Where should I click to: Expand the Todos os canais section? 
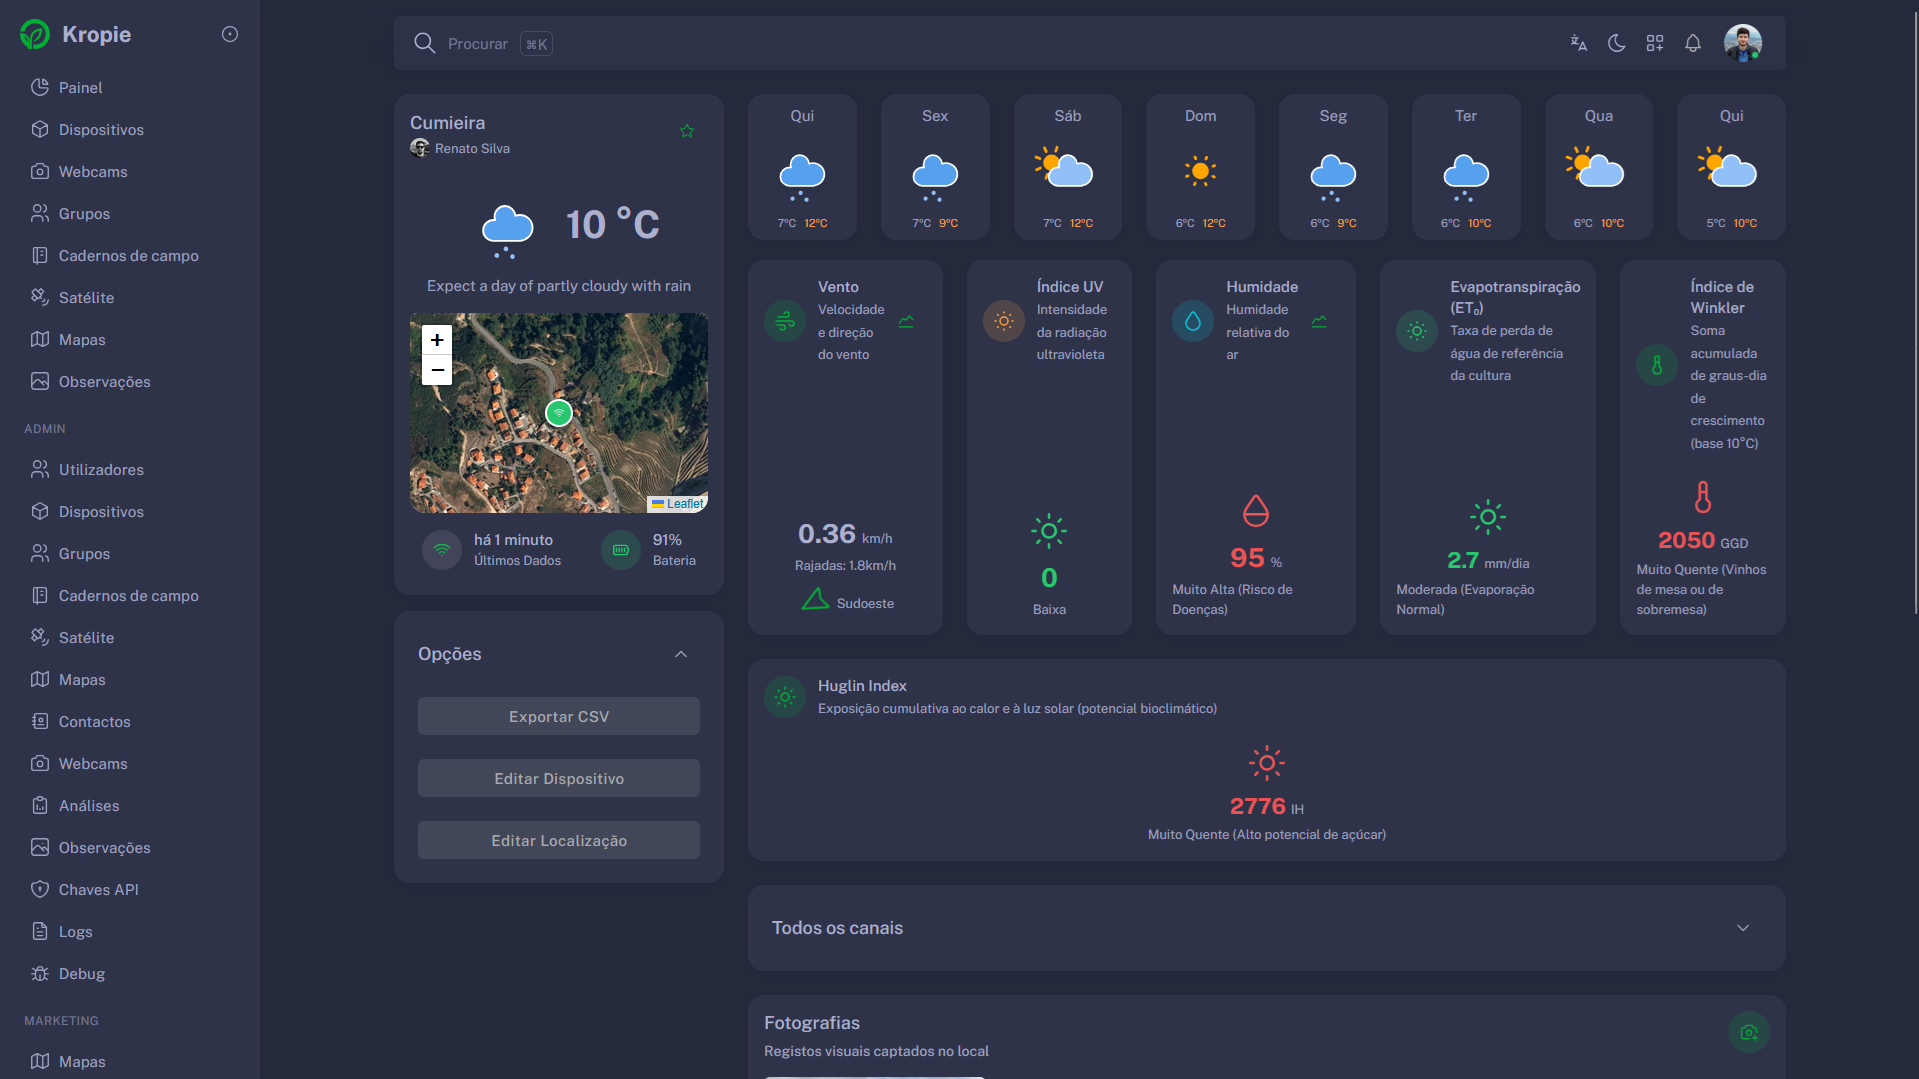pyautogui.click(x=1743, y=928)
